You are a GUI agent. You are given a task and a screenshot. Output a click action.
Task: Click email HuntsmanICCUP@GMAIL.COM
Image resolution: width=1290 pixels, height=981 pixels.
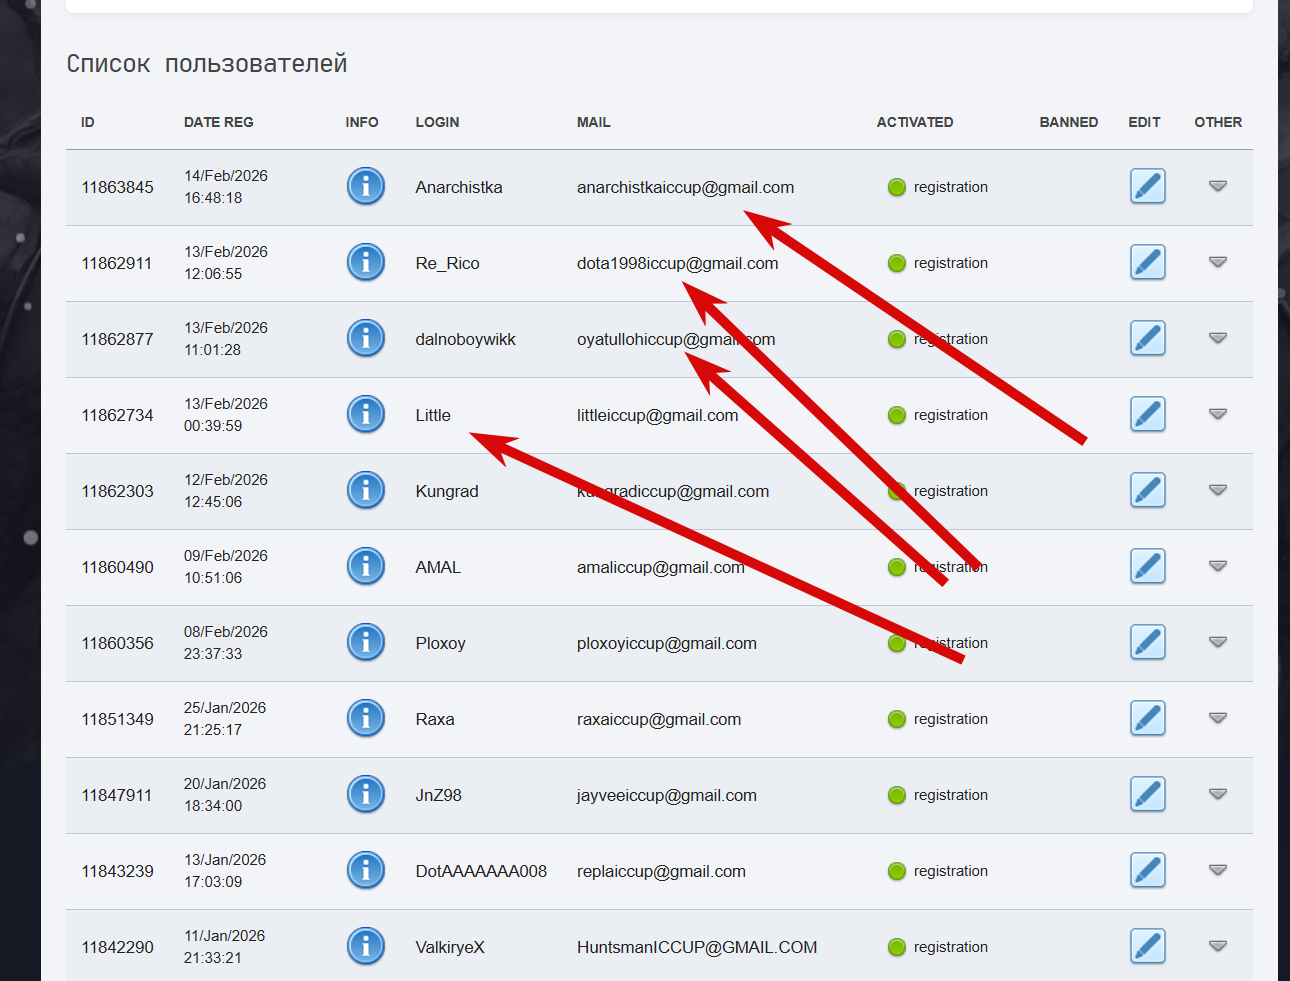click(697, 947)
